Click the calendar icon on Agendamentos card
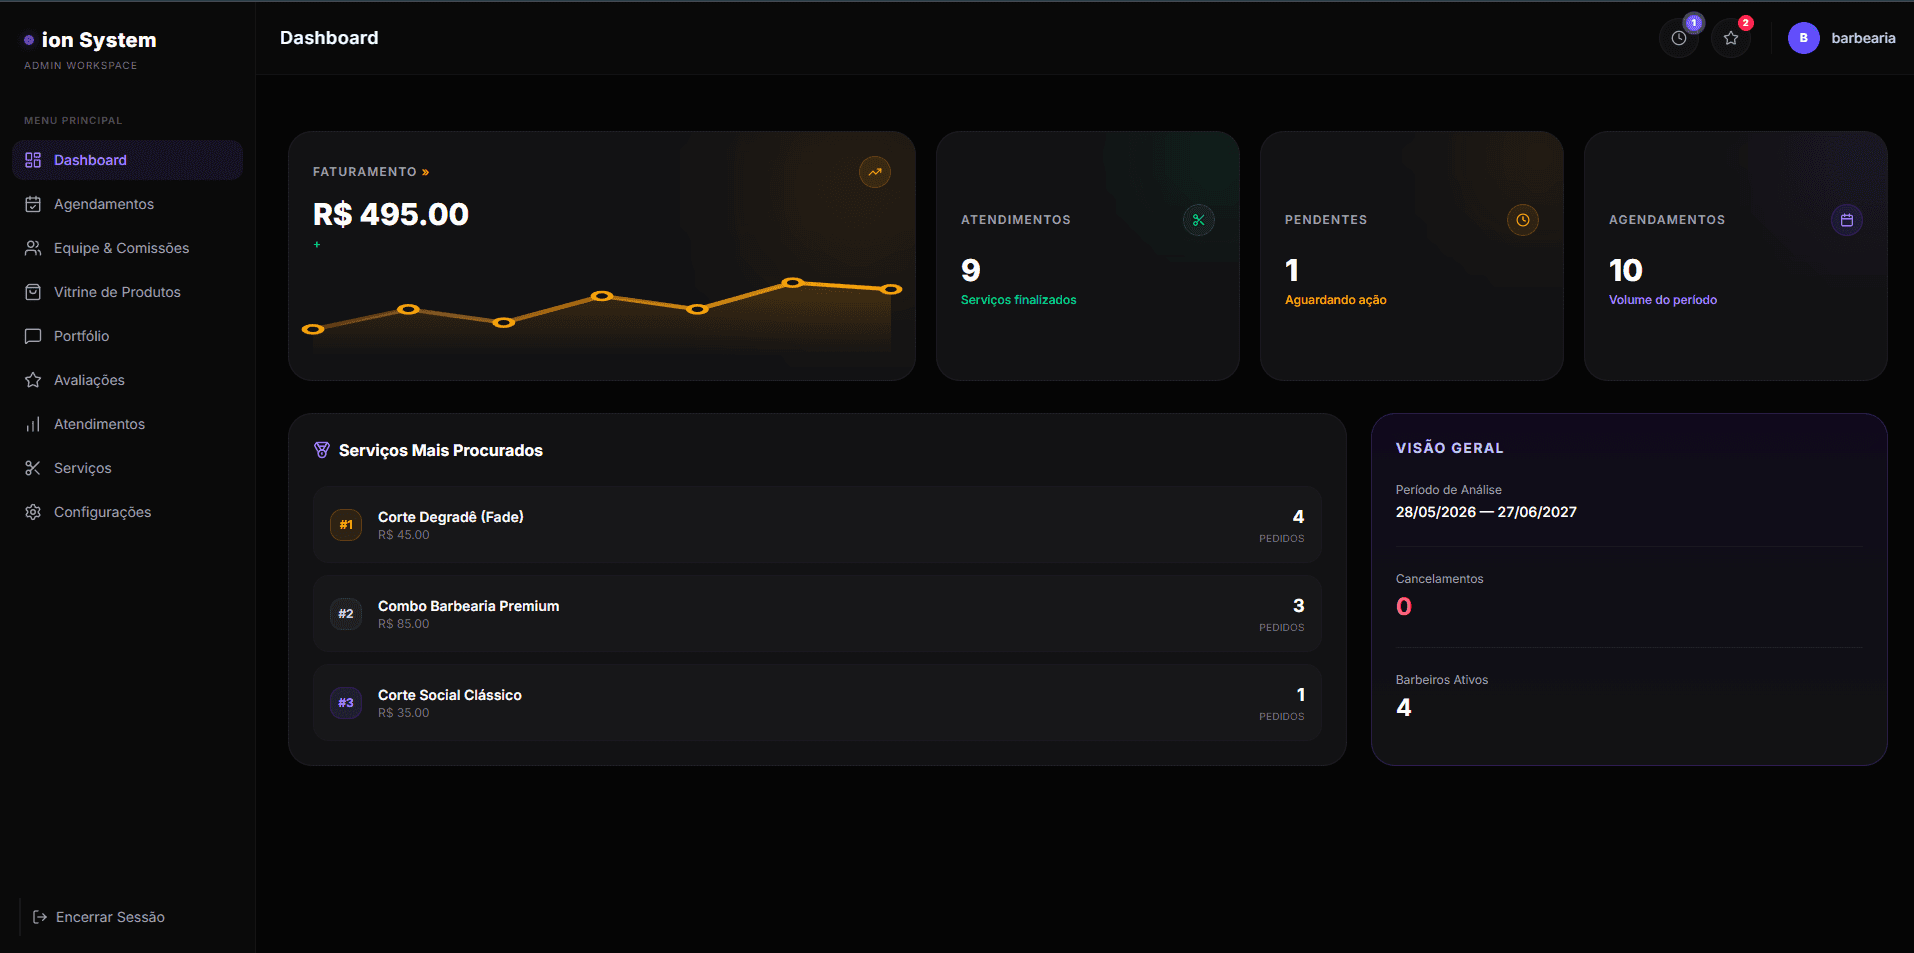The width and height of the screenshot is (1914, 953). (1846, 220)
